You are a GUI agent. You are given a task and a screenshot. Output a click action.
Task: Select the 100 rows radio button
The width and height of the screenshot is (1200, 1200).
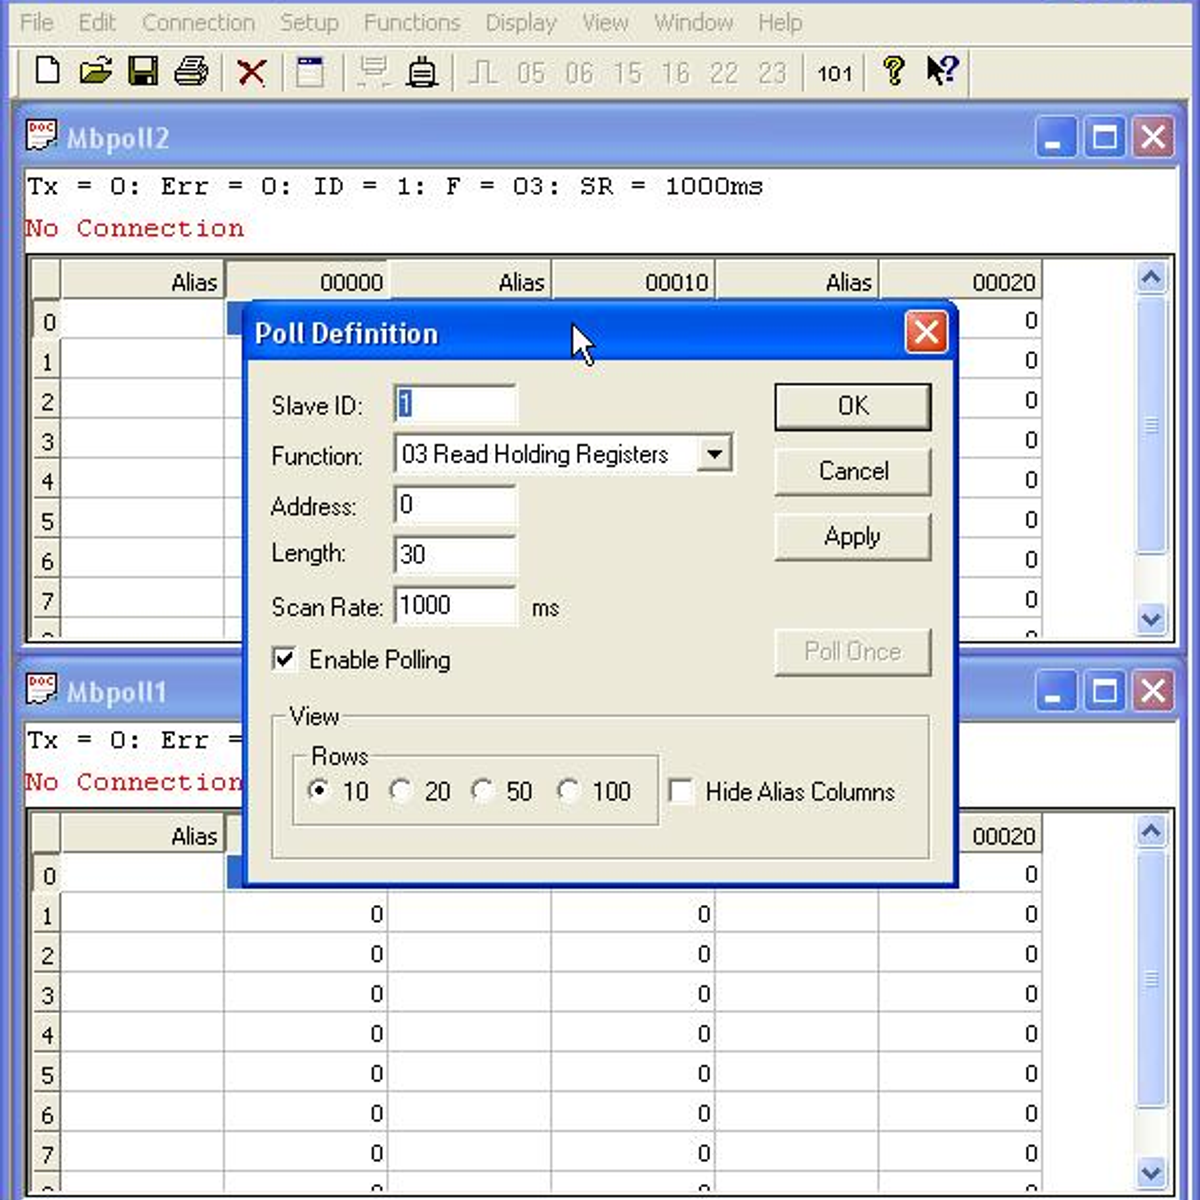pos(568,790)
